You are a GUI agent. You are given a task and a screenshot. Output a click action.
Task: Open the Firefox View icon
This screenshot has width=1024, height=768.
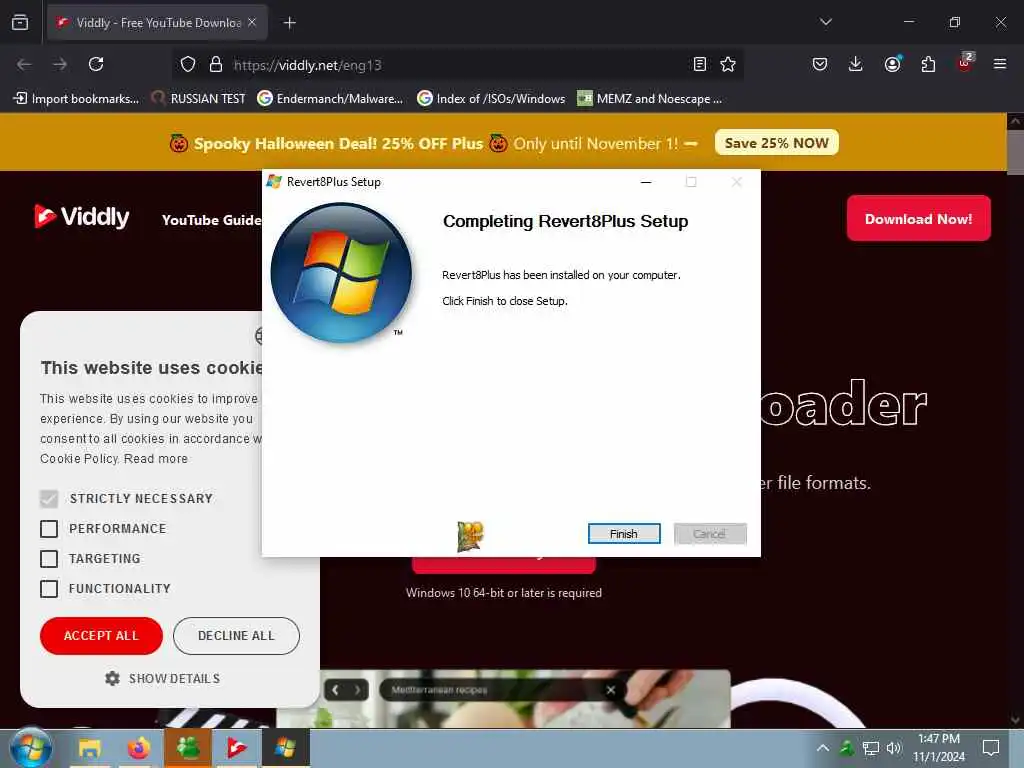[x=20, y=22]
